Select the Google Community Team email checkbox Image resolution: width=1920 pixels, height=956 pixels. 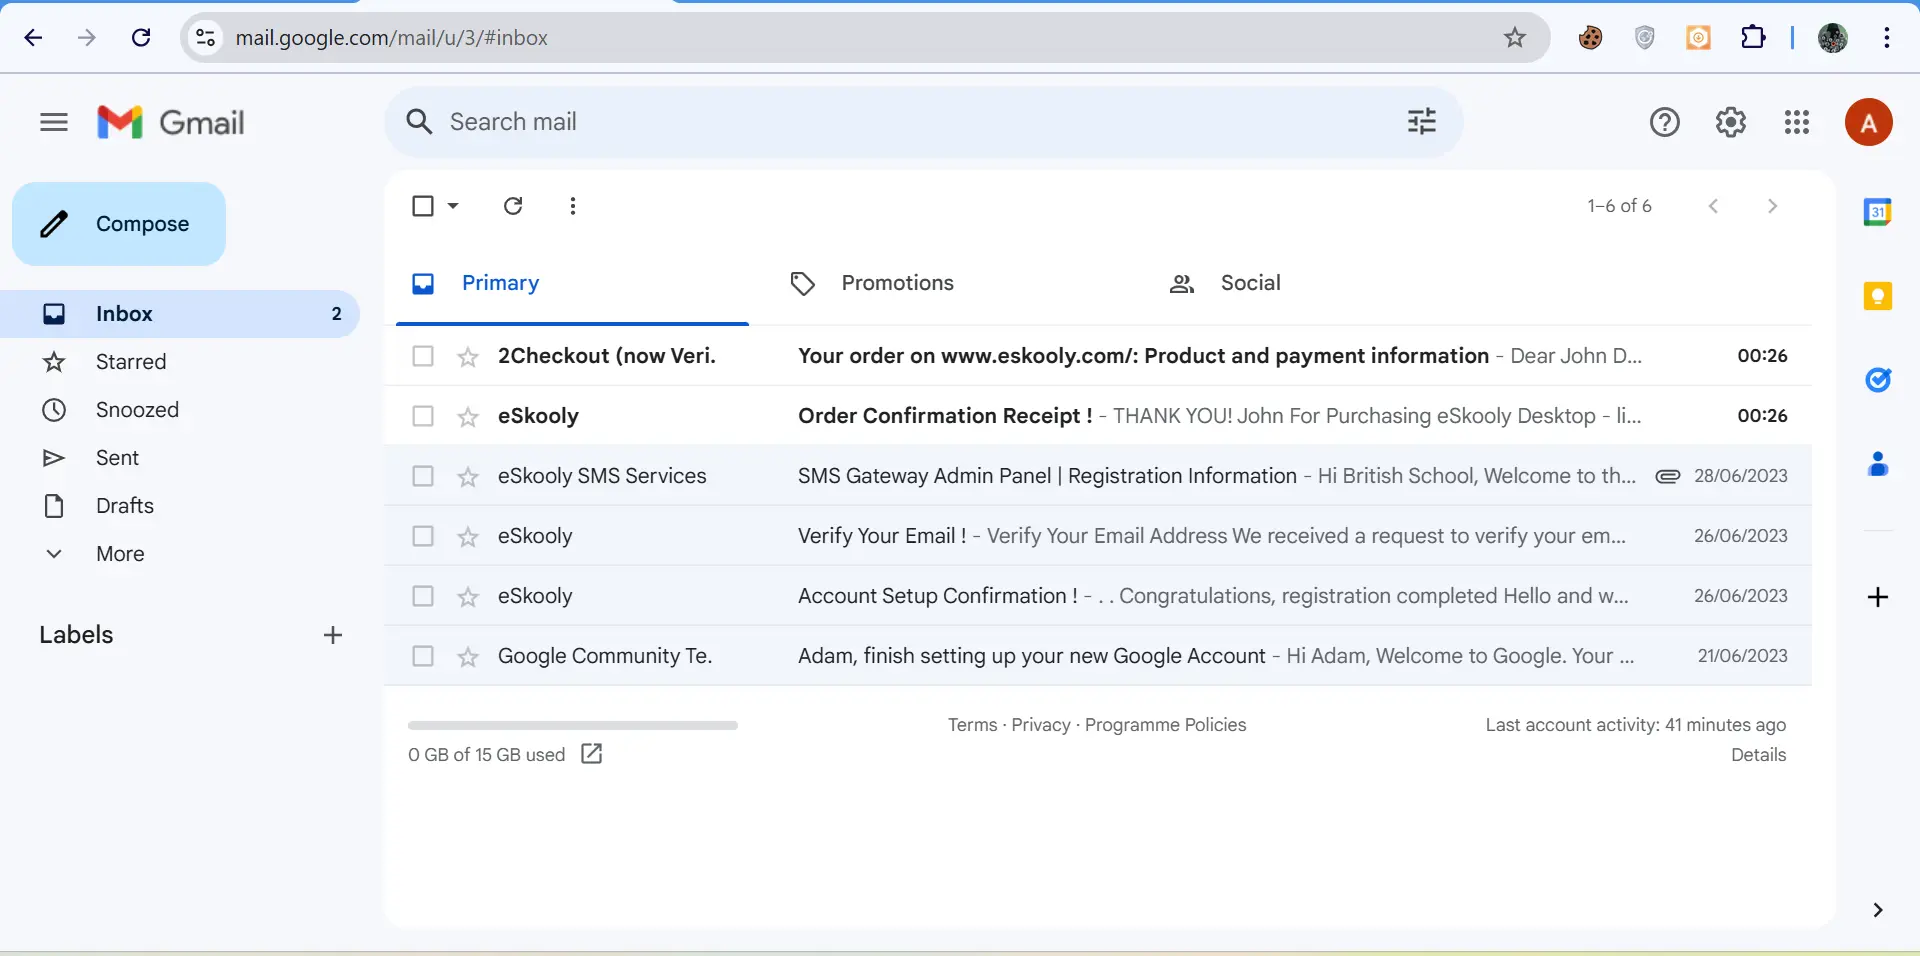[423, 656]
